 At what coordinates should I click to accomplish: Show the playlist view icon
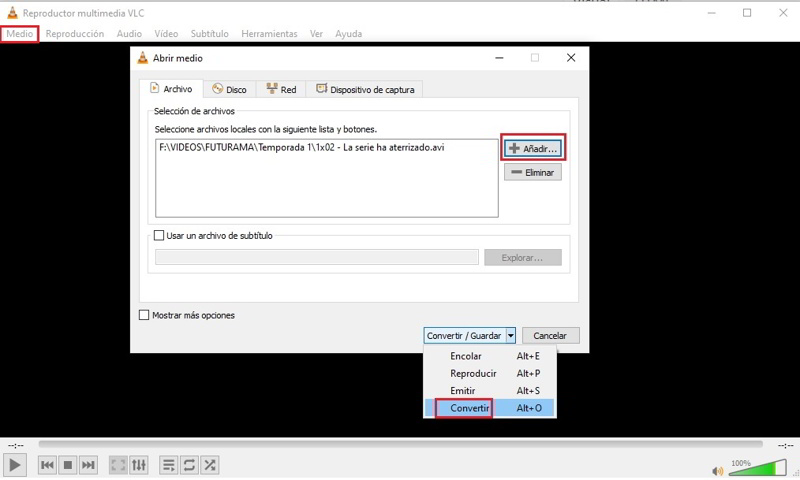[x=168, y=465]
